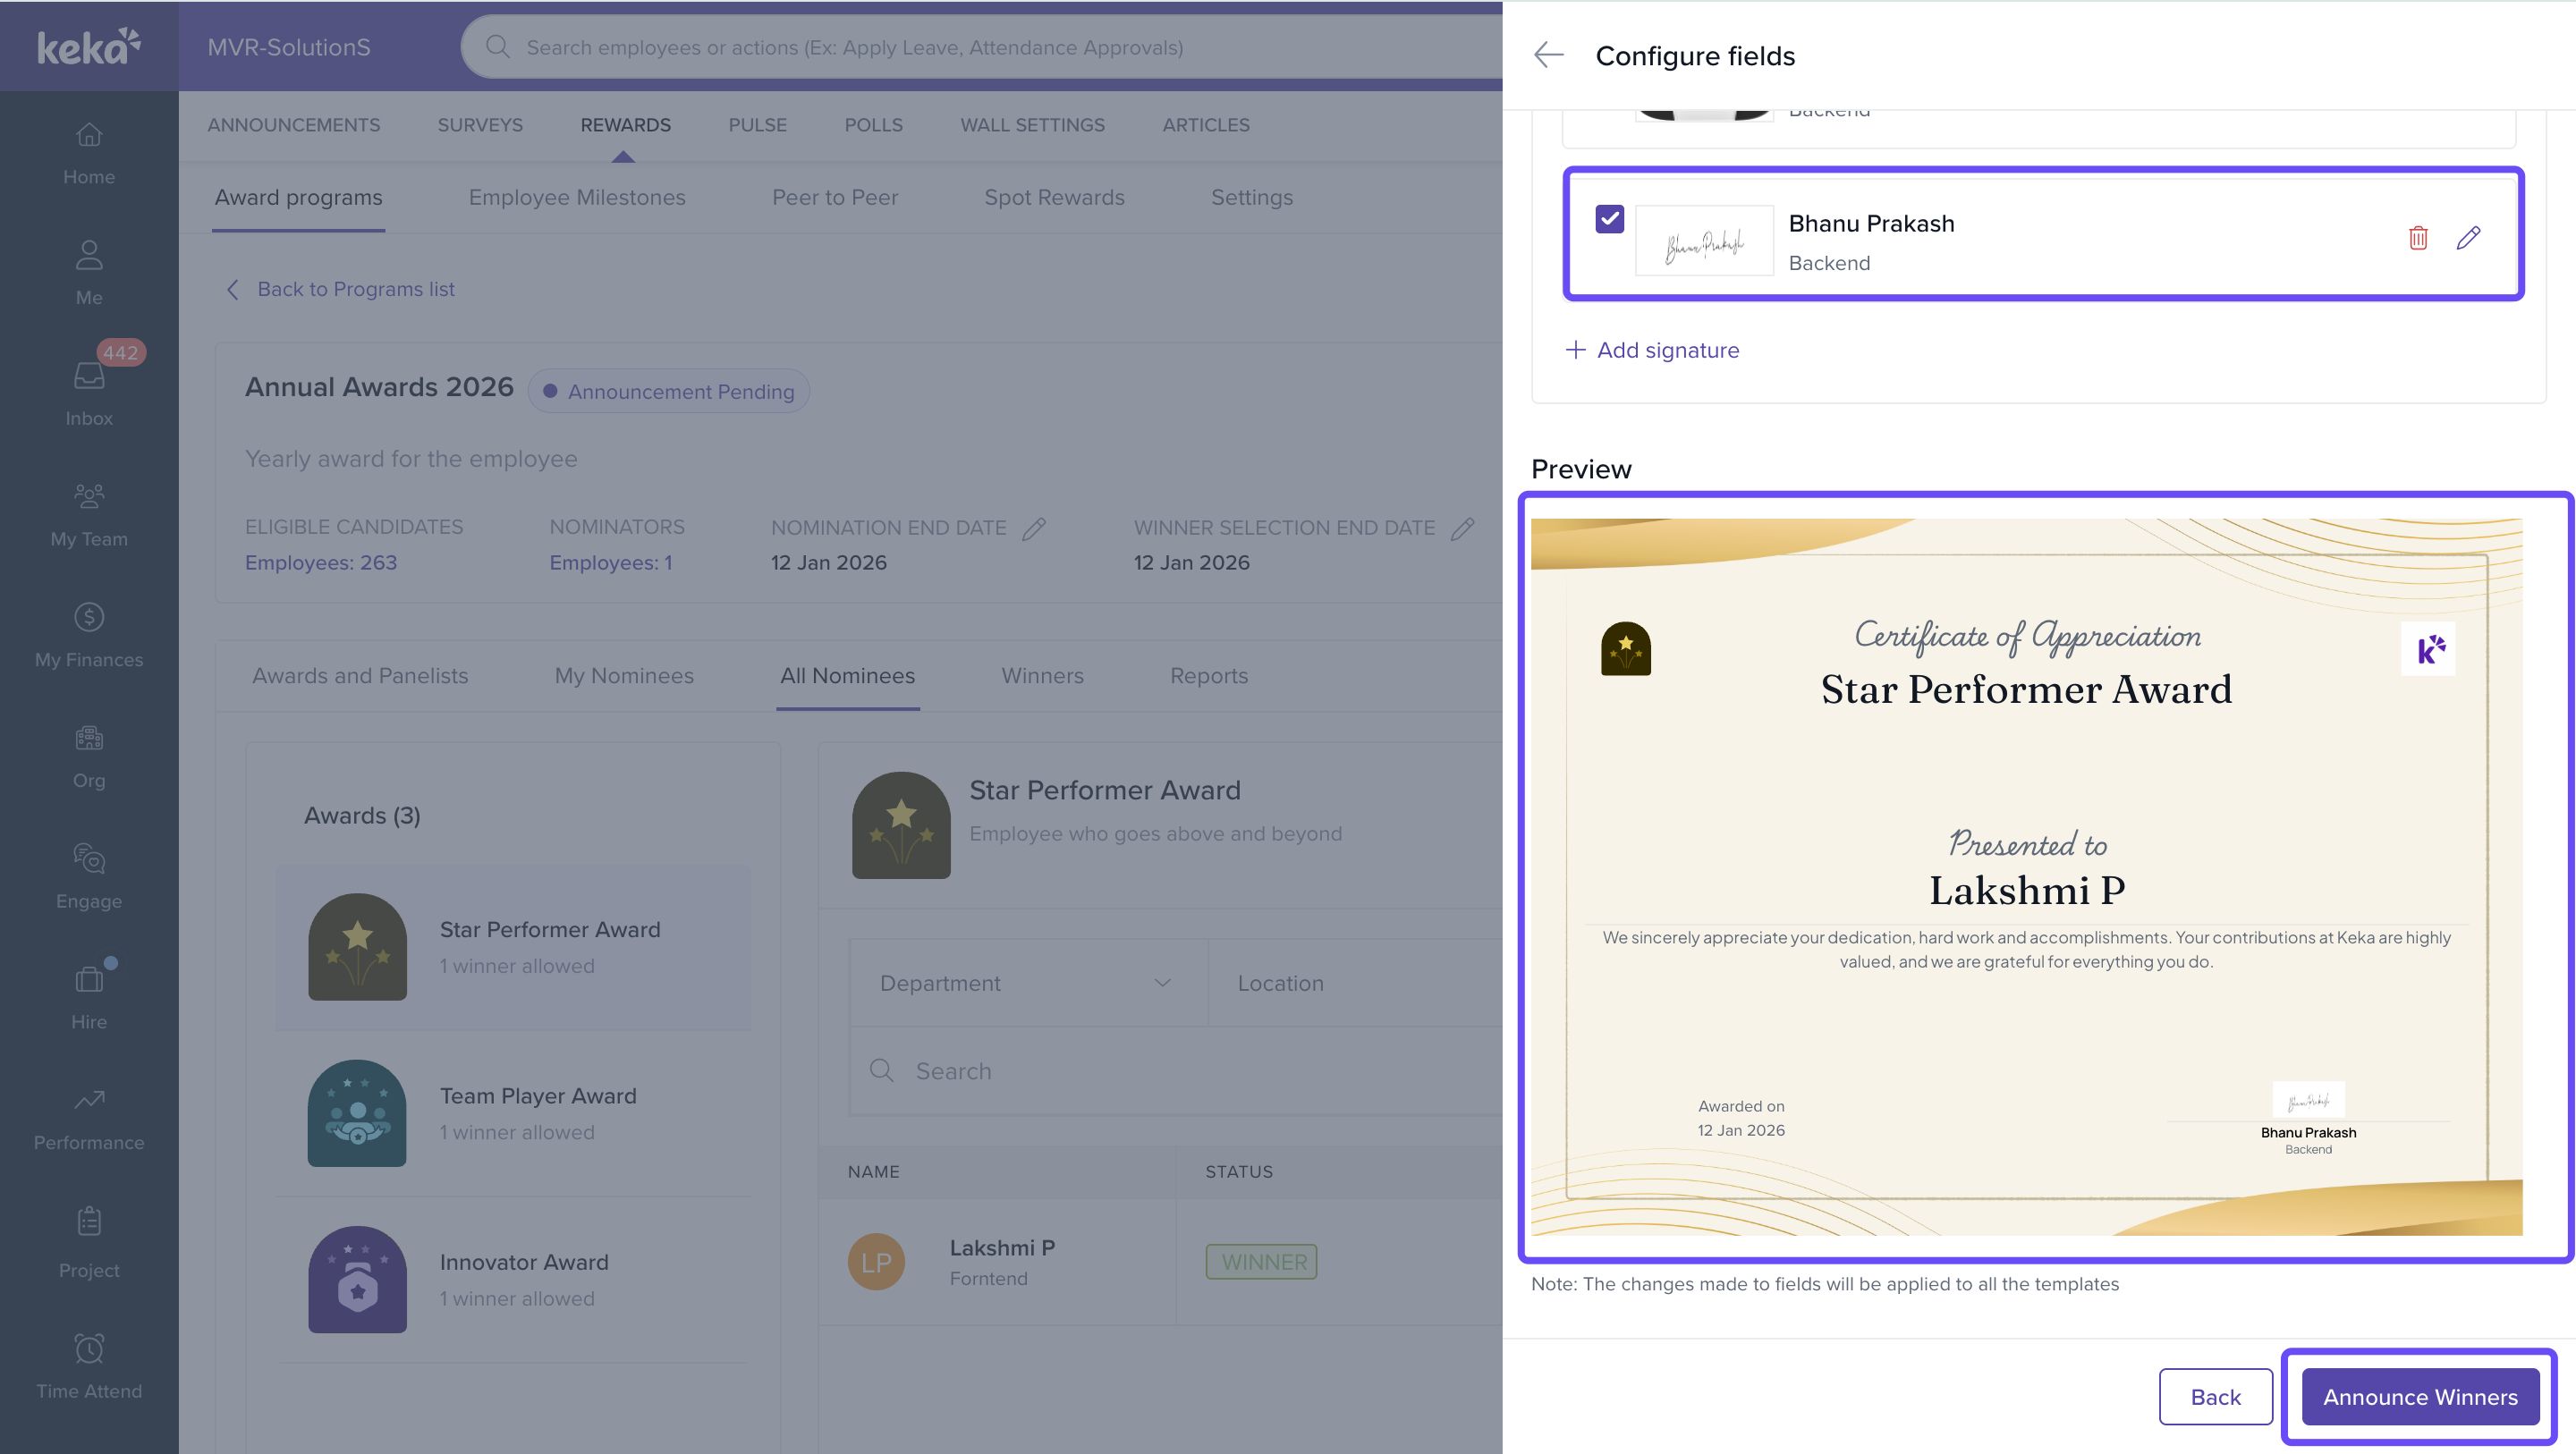The height and width of the screenshot is (1454, 2576).
Task: Uncheck the Bhanu Prakash signature checkbox
Action: click(1609, 219)
